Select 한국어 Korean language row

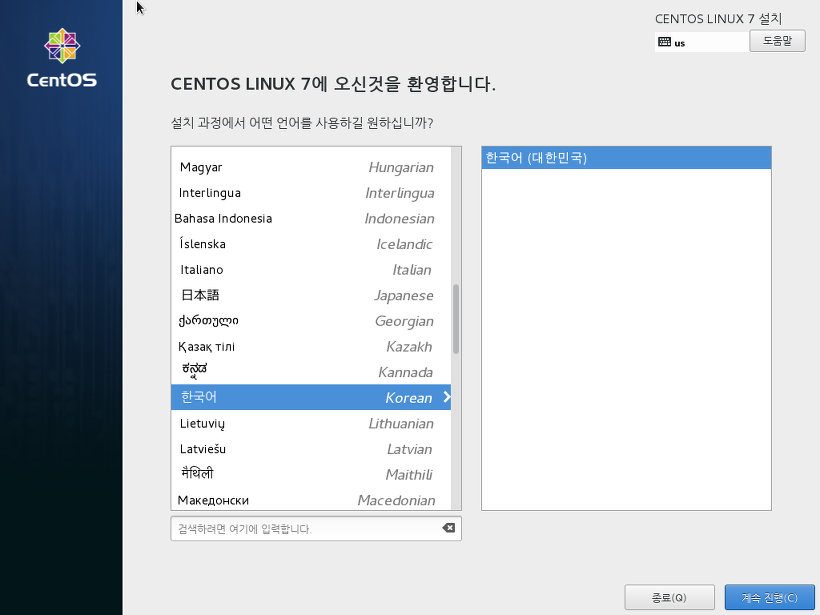click(311, 397)
